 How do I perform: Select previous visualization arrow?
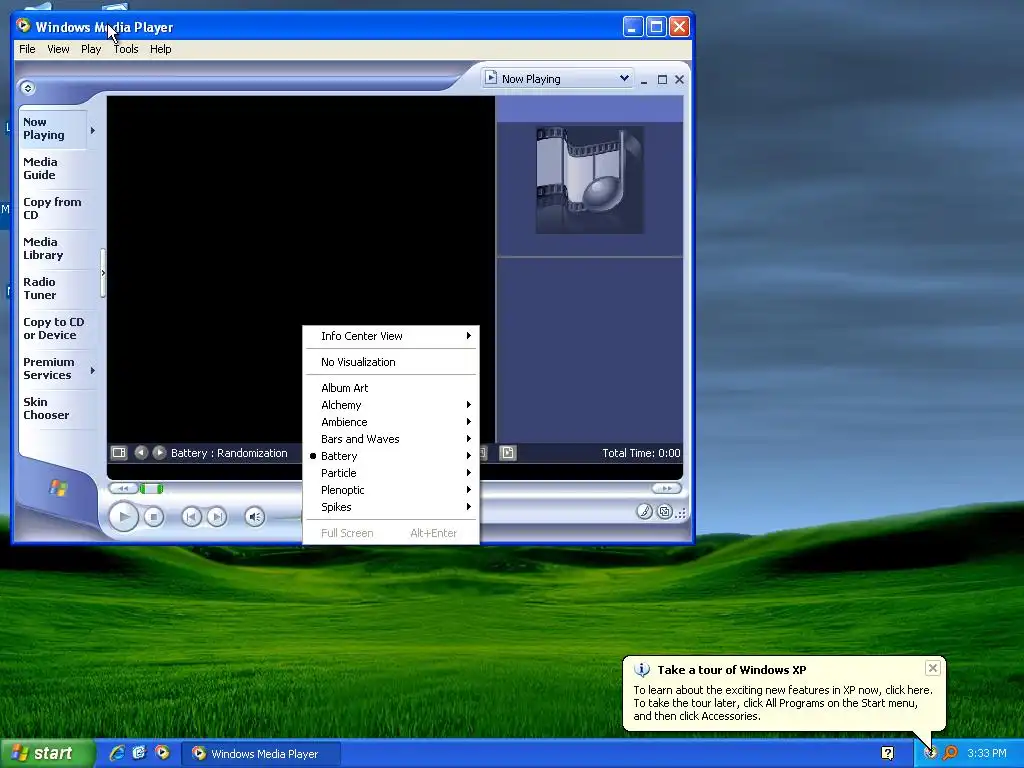tap(141, 453)
